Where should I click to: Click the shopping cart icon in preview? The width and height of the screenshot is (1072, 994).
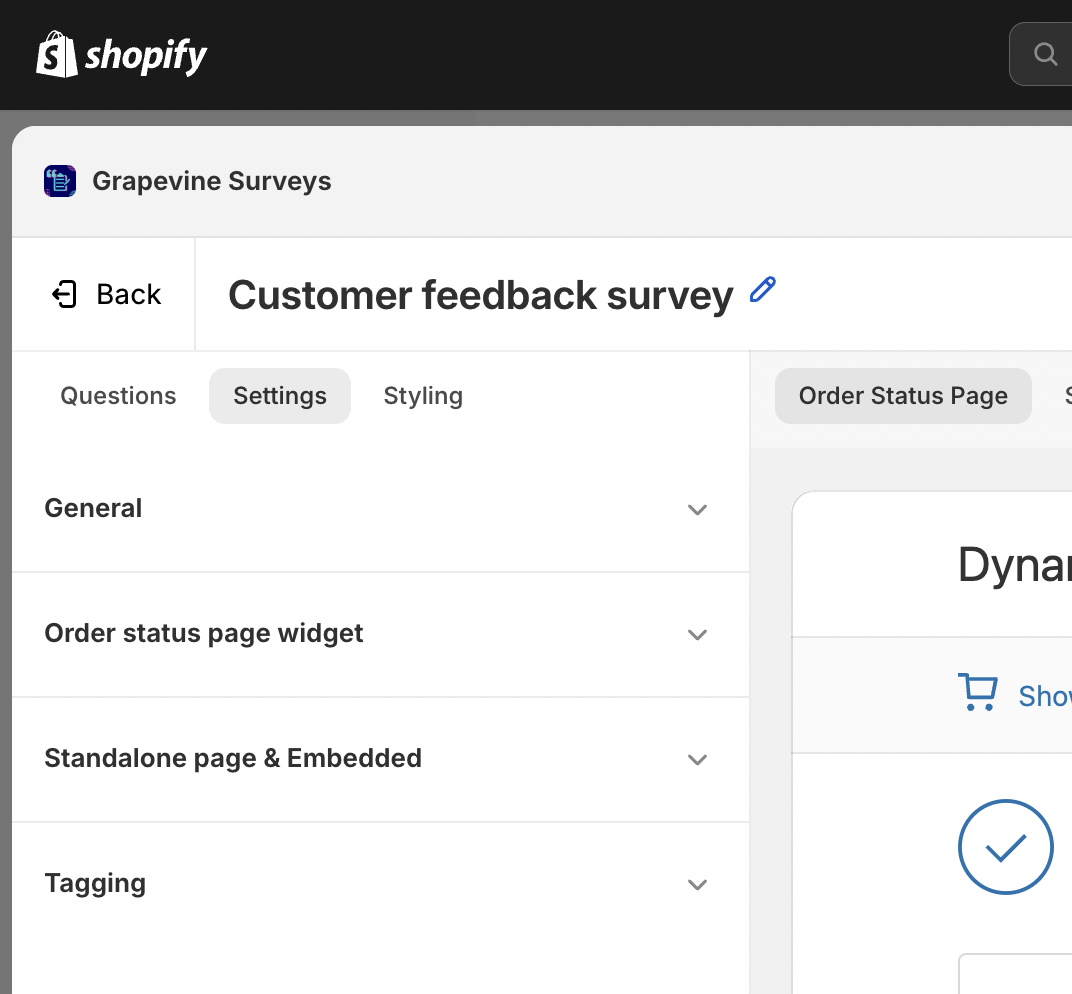tap(977, 693)
